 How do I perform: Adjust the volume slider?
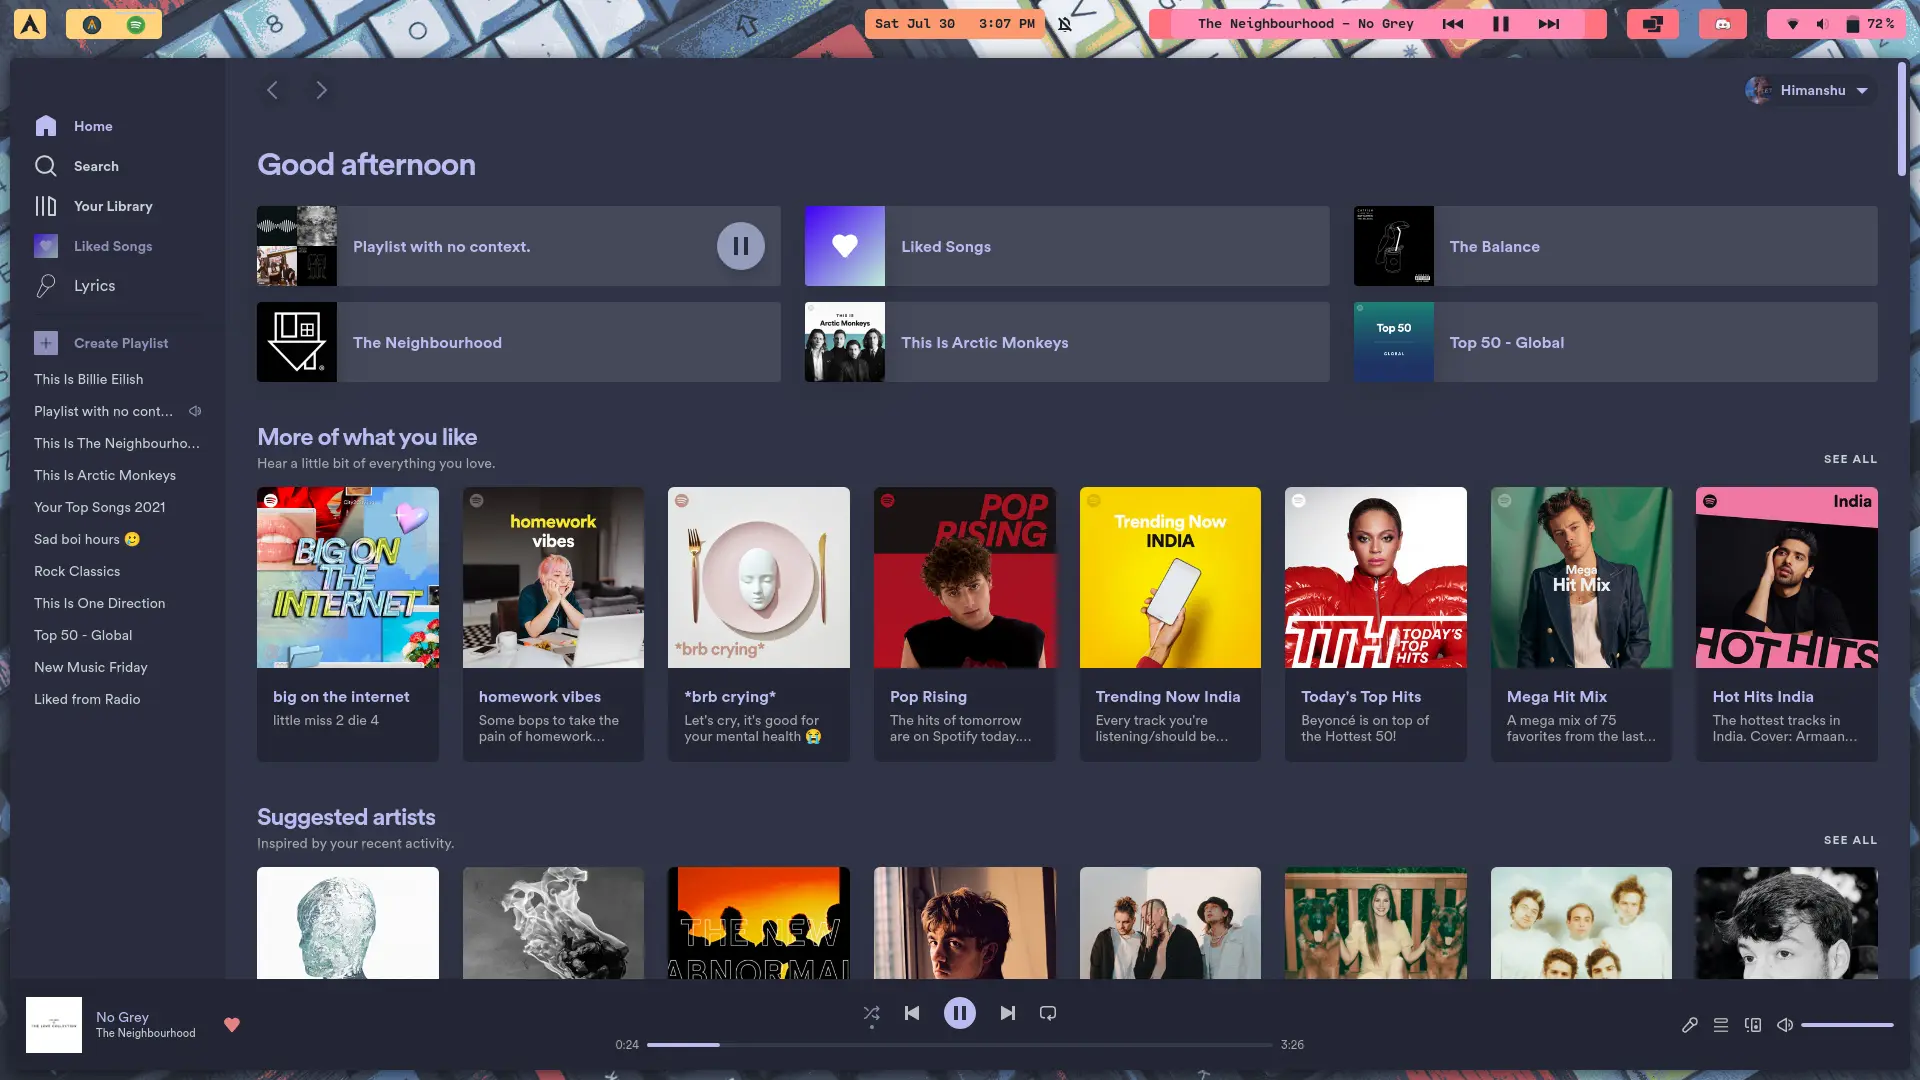click(x=1847, y=1025)
